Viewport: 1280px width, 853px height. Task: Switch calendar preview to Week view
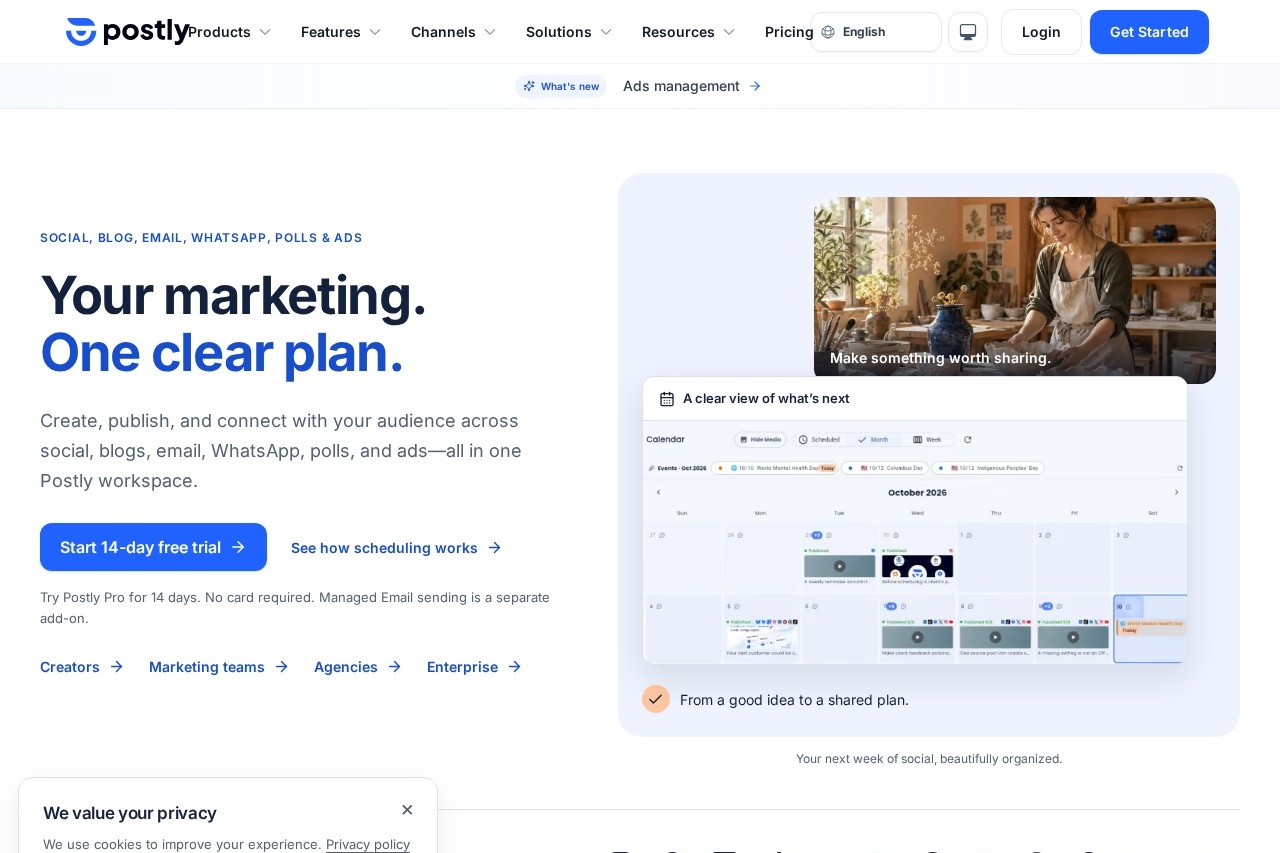pos(927,439)
